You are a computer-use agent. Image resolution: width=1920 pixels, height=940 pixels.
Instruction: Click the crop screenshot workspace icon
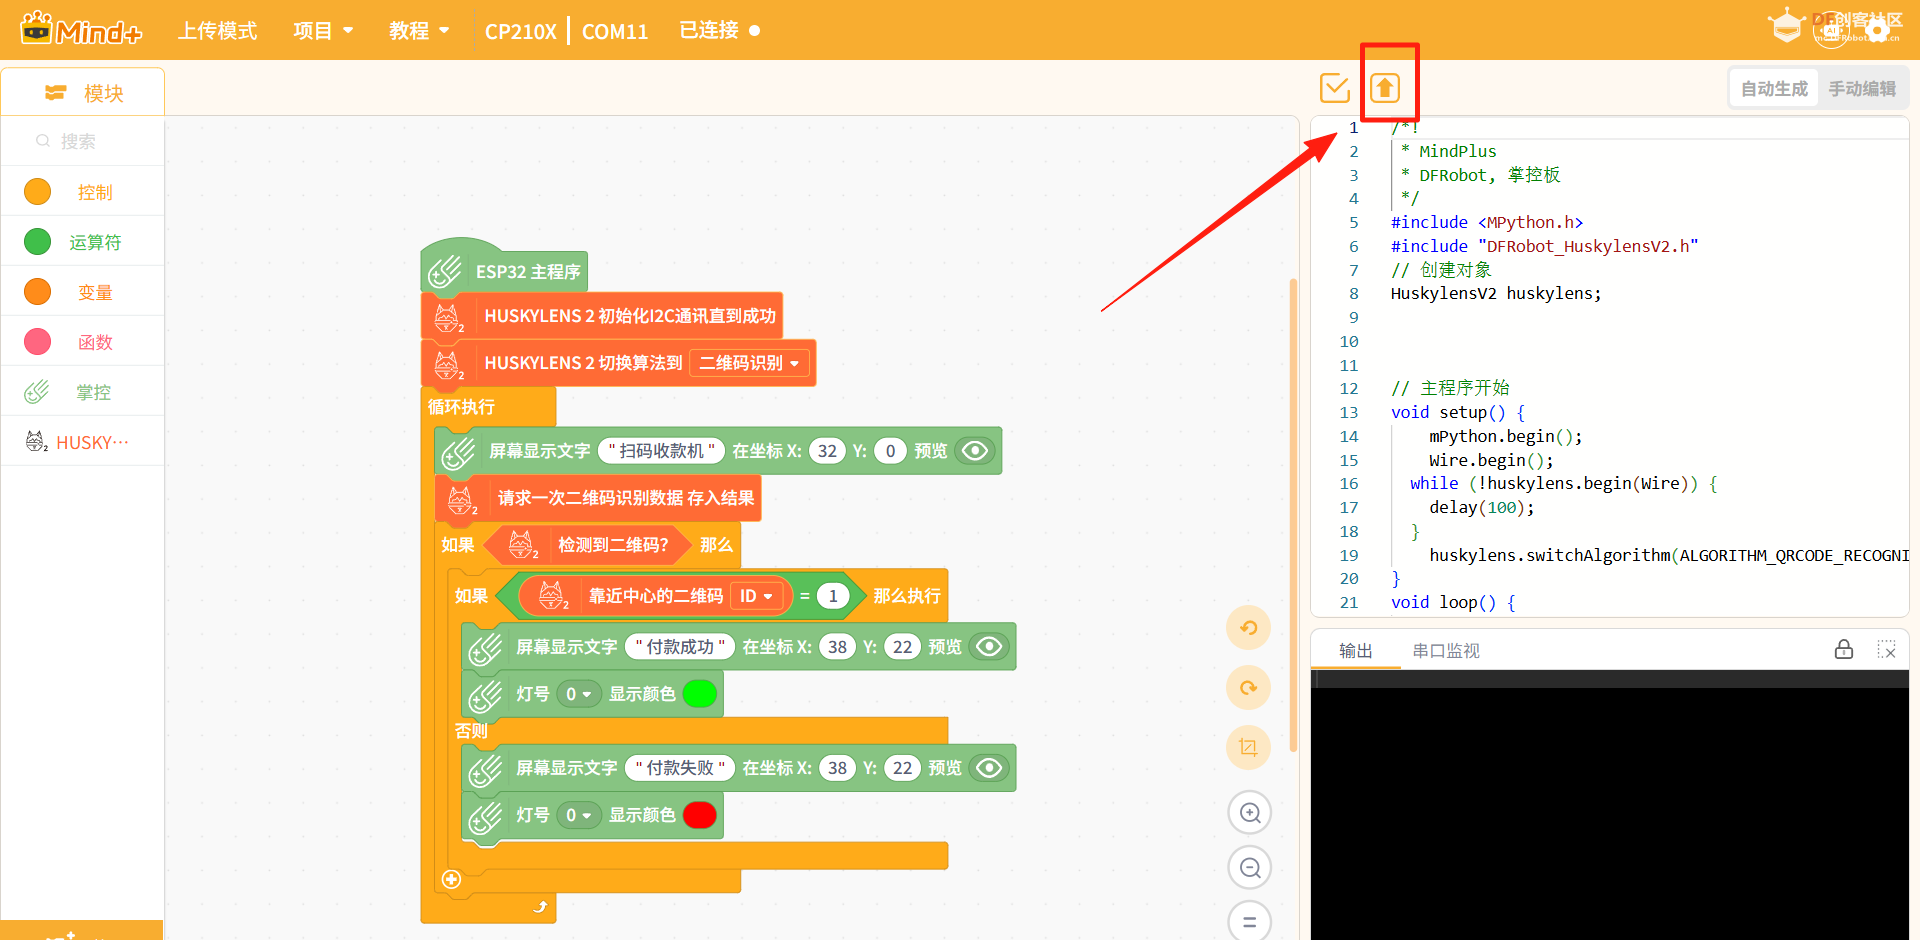click(1248, 747)
